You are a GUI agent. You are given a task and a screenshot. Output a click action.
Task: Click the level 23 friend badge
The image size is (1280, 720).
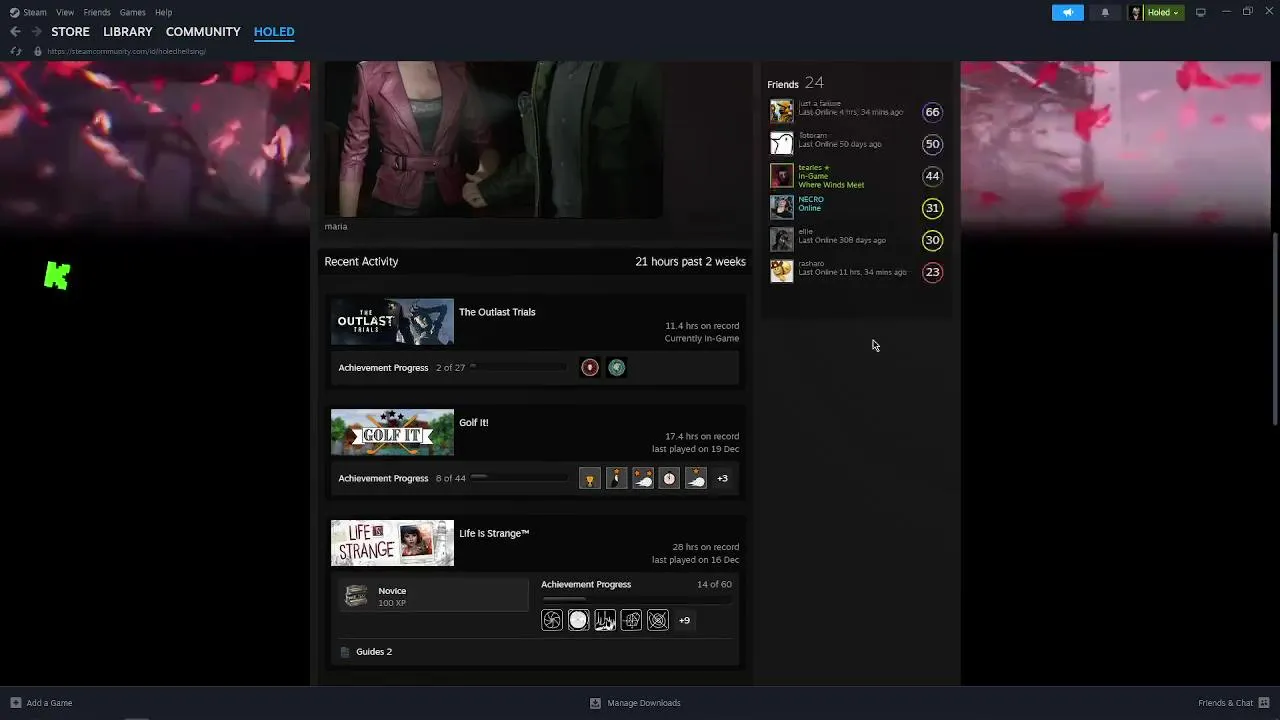[932, 272]
